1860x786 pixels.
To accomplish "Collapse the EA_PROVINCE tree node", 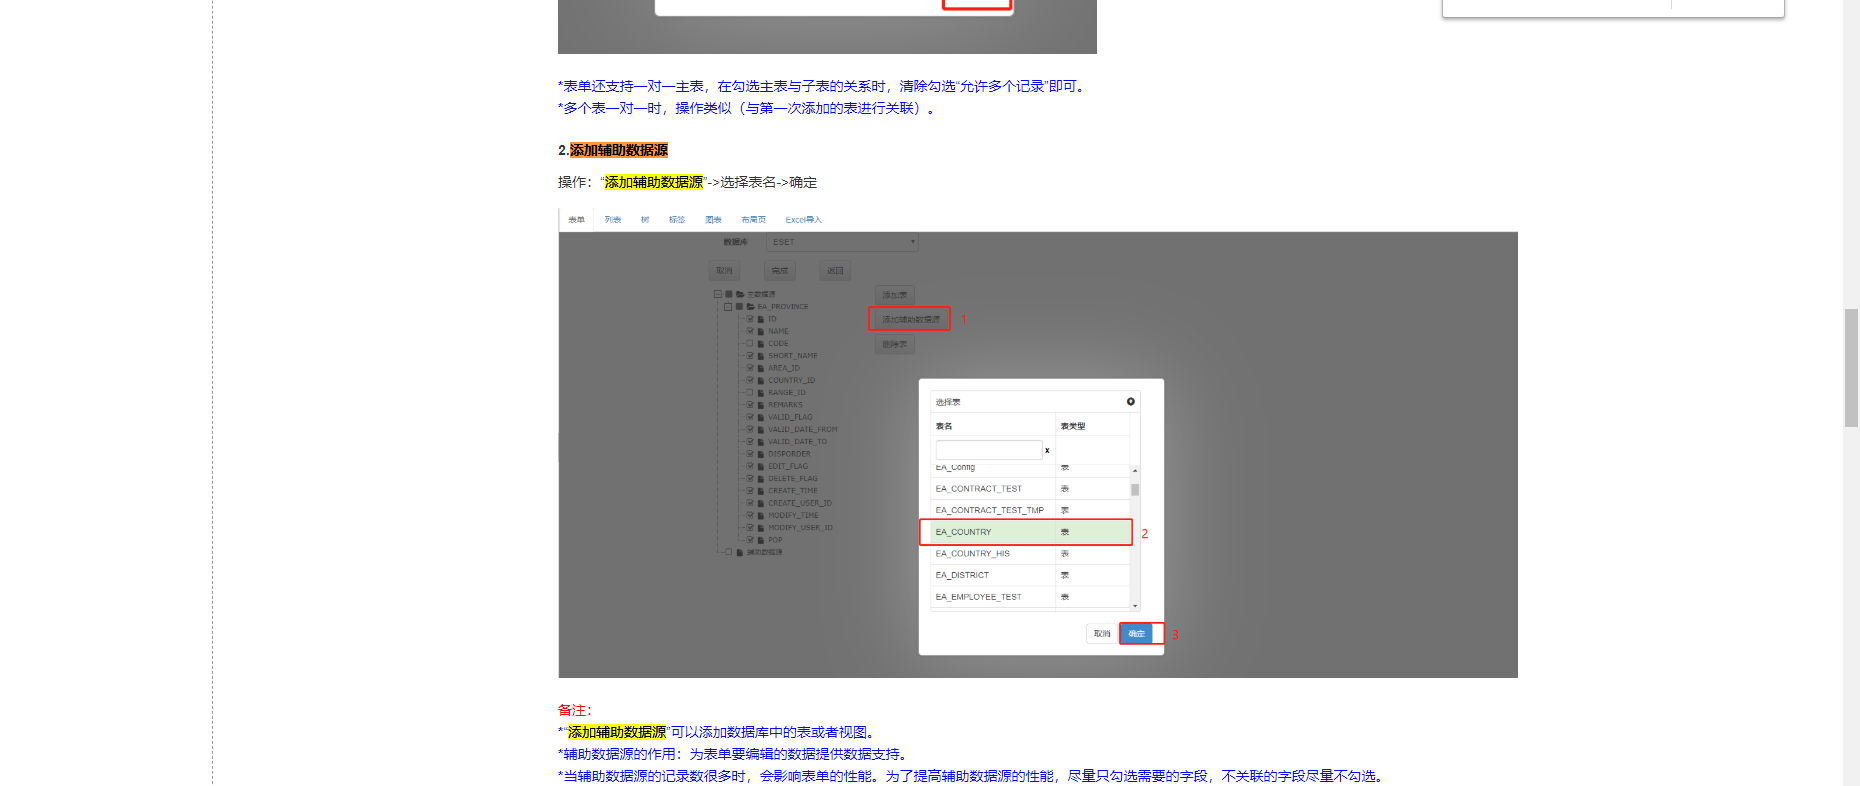I will [x=728, y=307].
